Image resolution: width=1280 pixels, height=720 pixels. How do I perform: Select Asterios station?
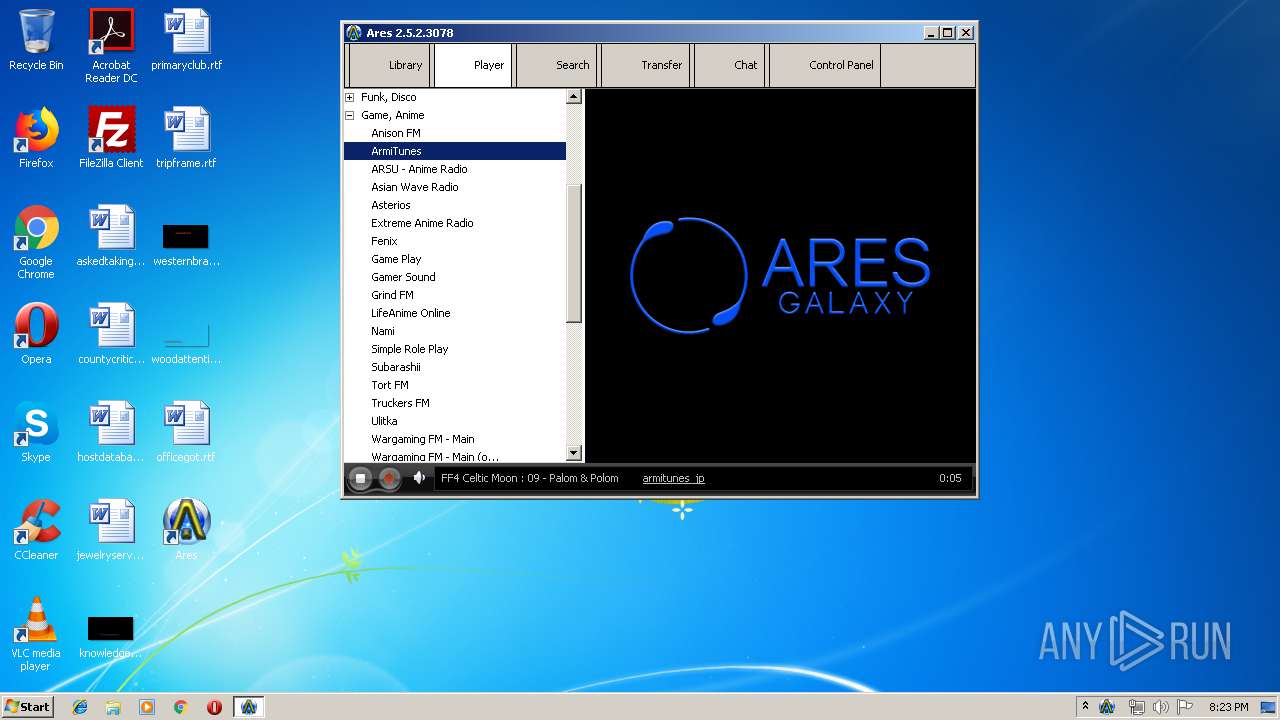[x=391, y=205]
